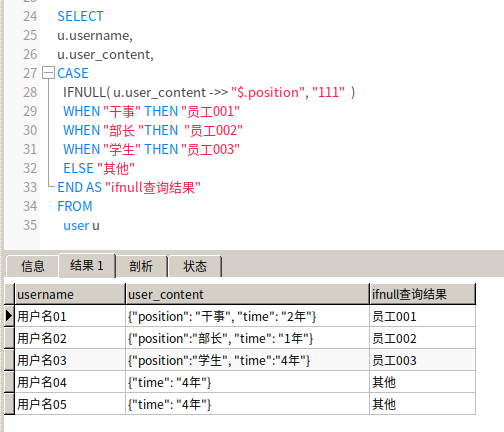Click the ELSE keyword on line 32
Screen dimensions: 504x432
click(78, 168)
